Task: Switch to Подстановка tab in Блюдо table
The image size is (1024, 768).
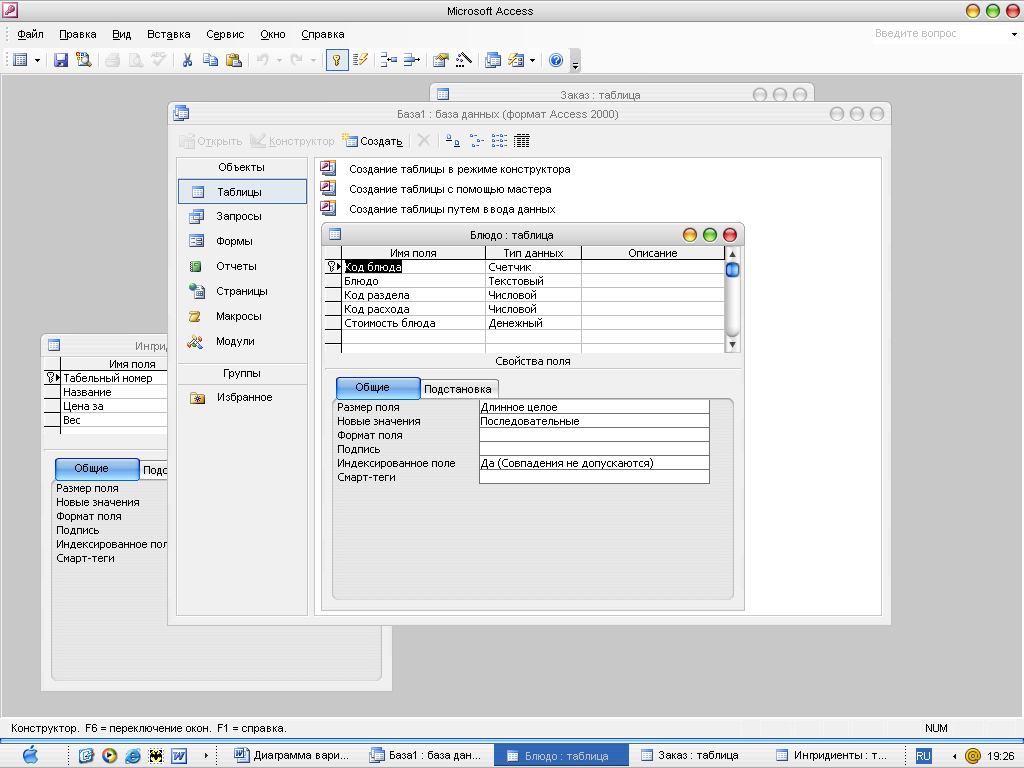Action: click(x=459, y=389)
